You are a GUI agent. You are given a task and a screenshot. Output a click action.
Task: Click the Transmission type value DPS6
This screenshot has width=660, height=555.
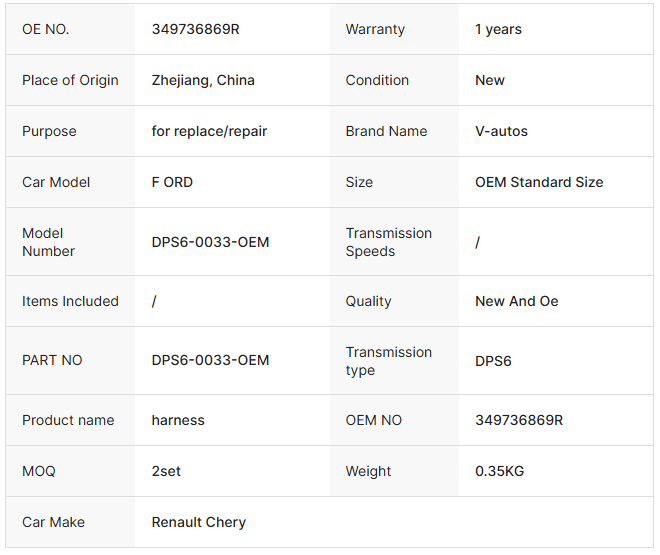pyautogui.click(x=493, y=361)
